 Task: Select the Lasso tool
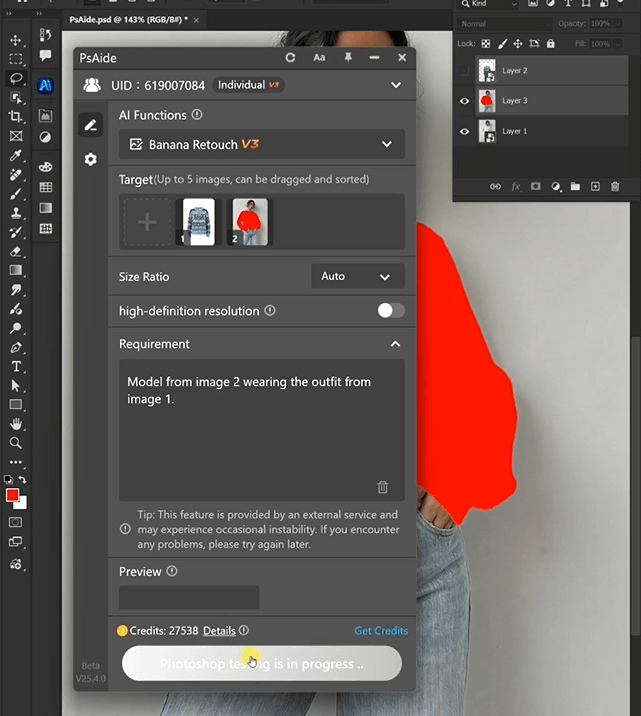coord(16,79)
